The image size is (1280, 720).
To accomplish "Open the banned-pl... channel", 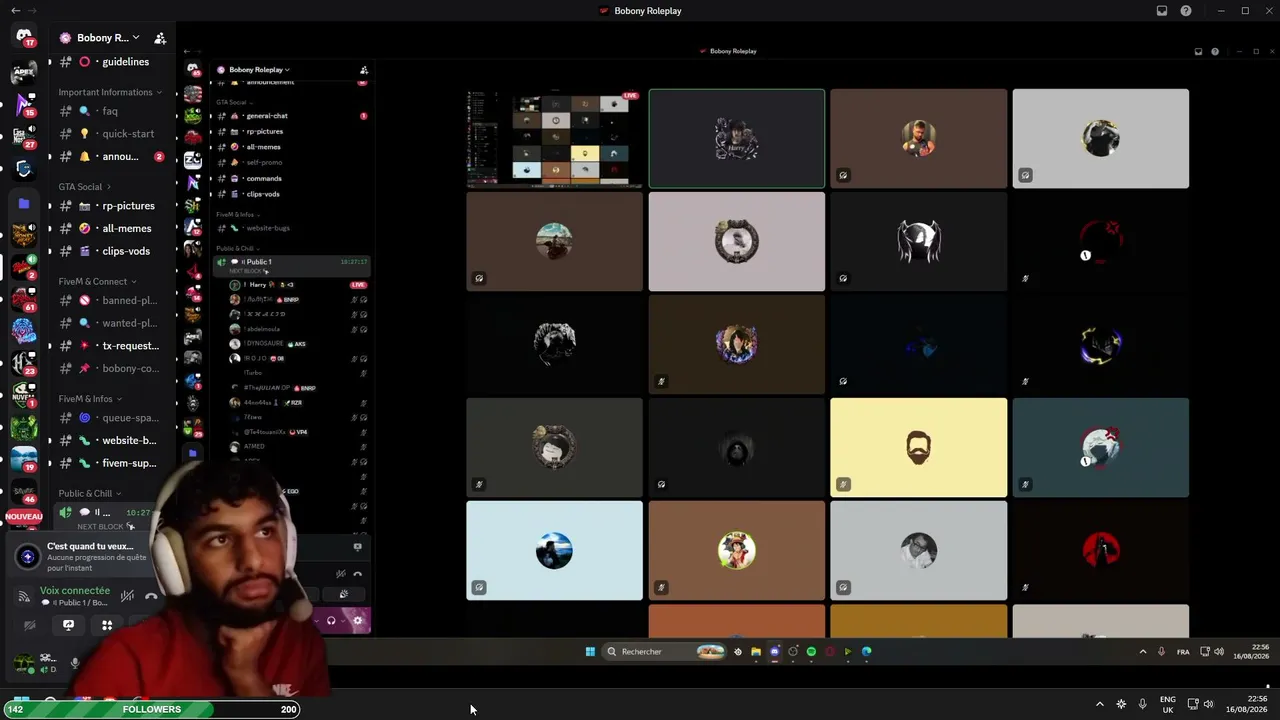I will point(111,300).
